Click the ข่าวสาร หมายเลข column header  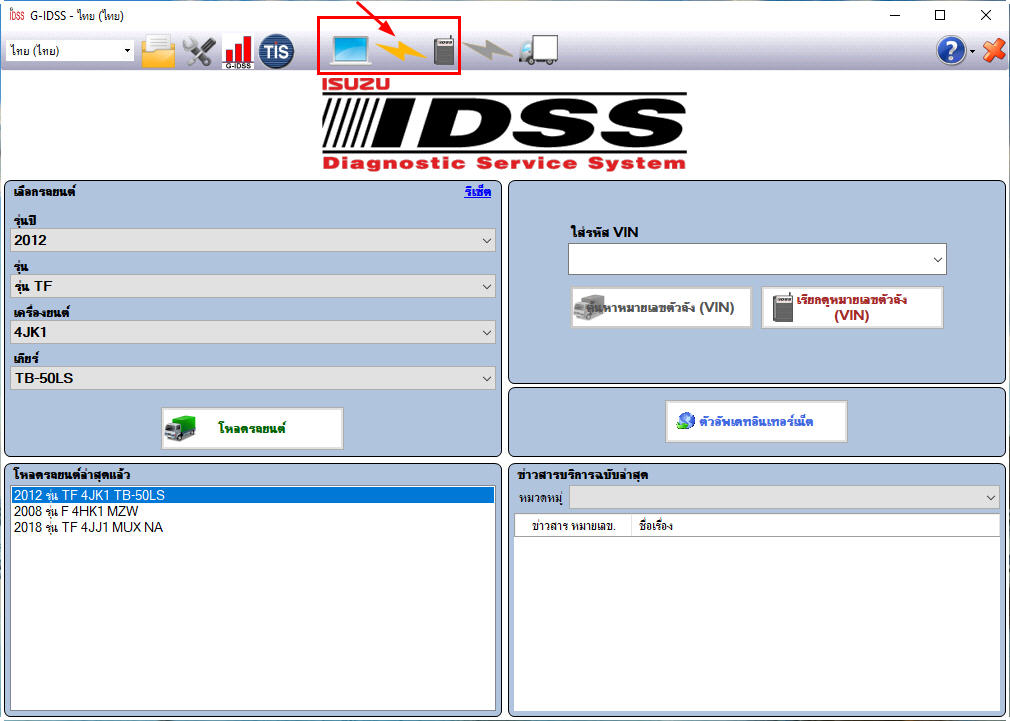573,526
